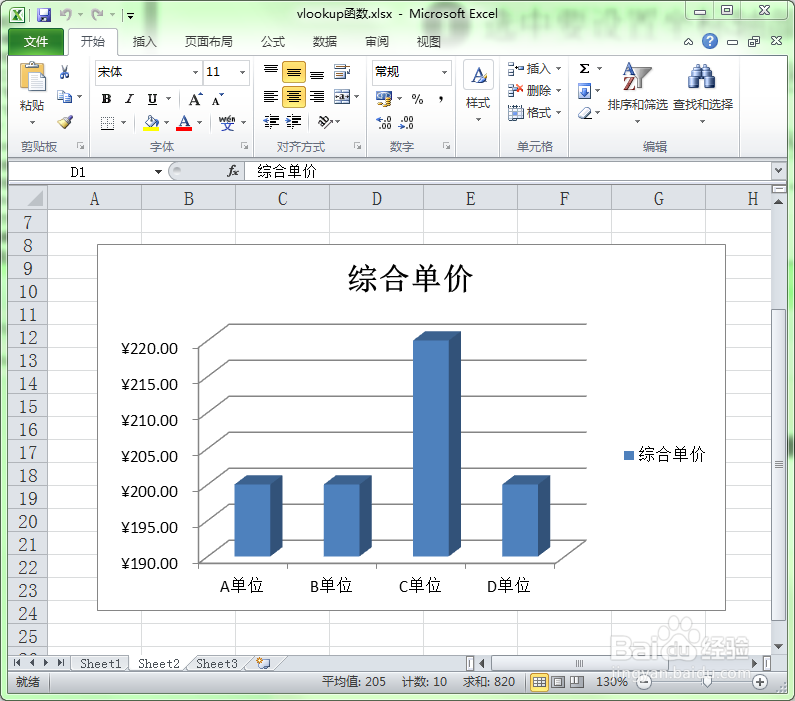Screen dimensions: 795x701
Task: Apply percent style format
Action: (x=417, y=99)
